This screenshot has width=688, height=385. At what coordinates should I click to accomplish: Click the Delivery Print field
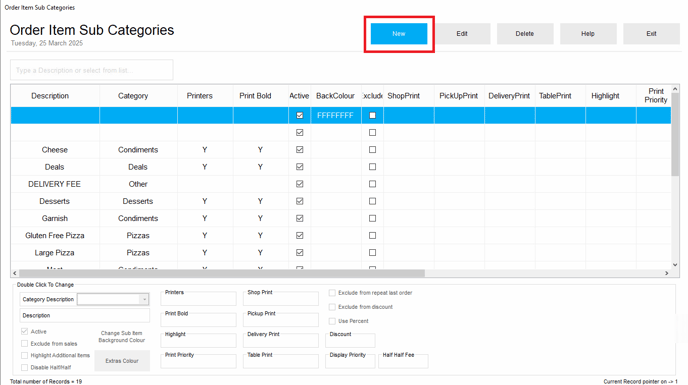[281, 340]
